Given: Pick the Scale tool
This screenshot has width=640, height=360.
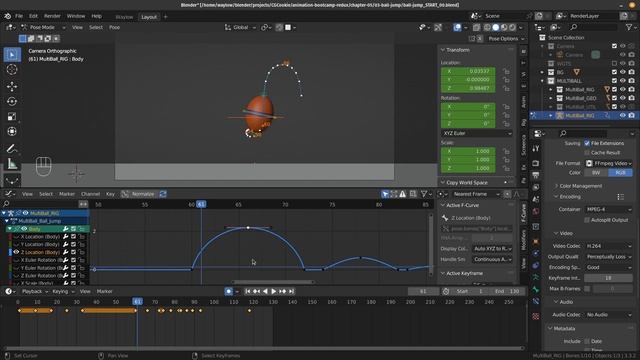Looking at the screenshot, I should click(12, 116).
